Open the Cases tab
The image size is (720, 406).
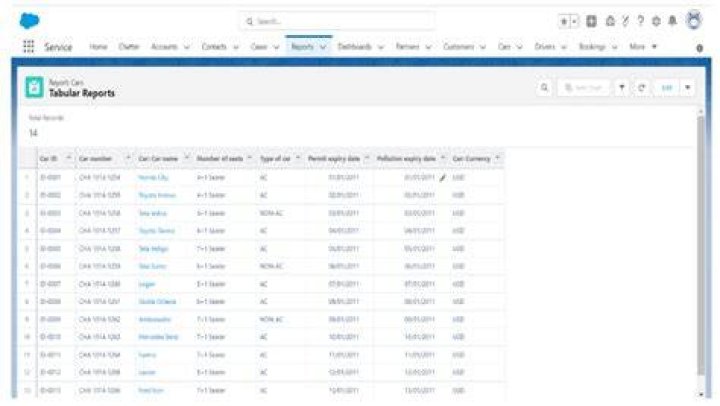[259, 47]
